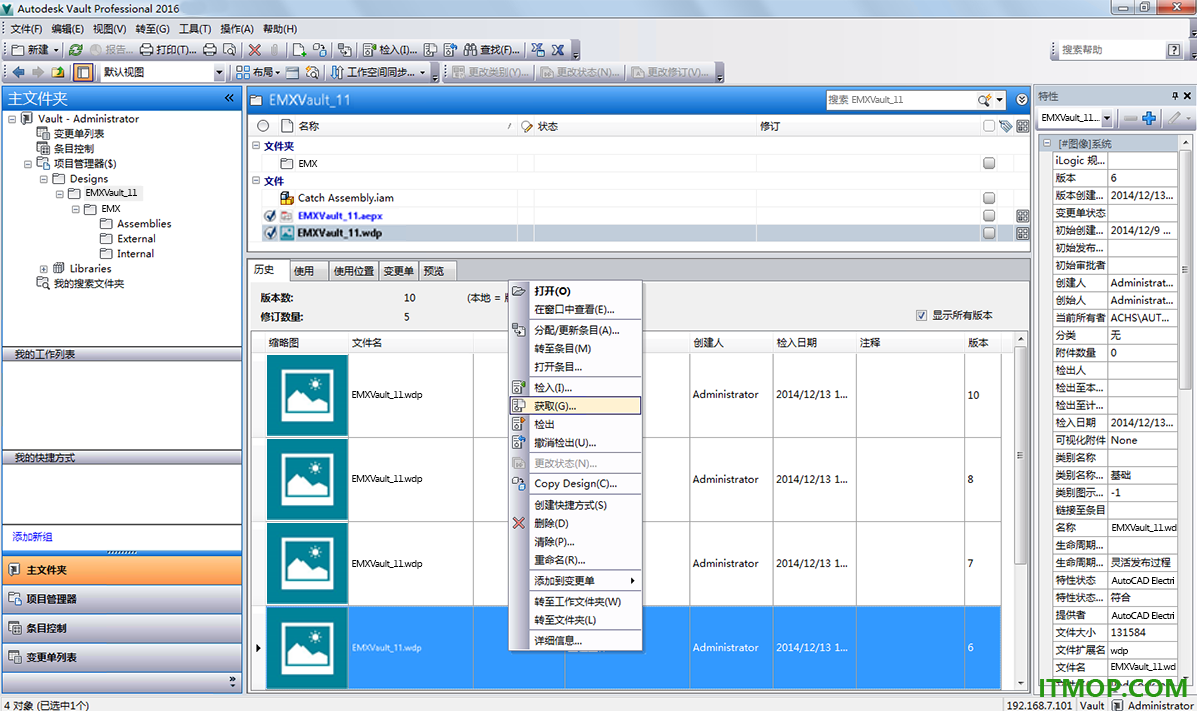Collapse the Designs tree node
Image resolution: width=1197 pixels, height=711 pixels.
click(44, 179)
